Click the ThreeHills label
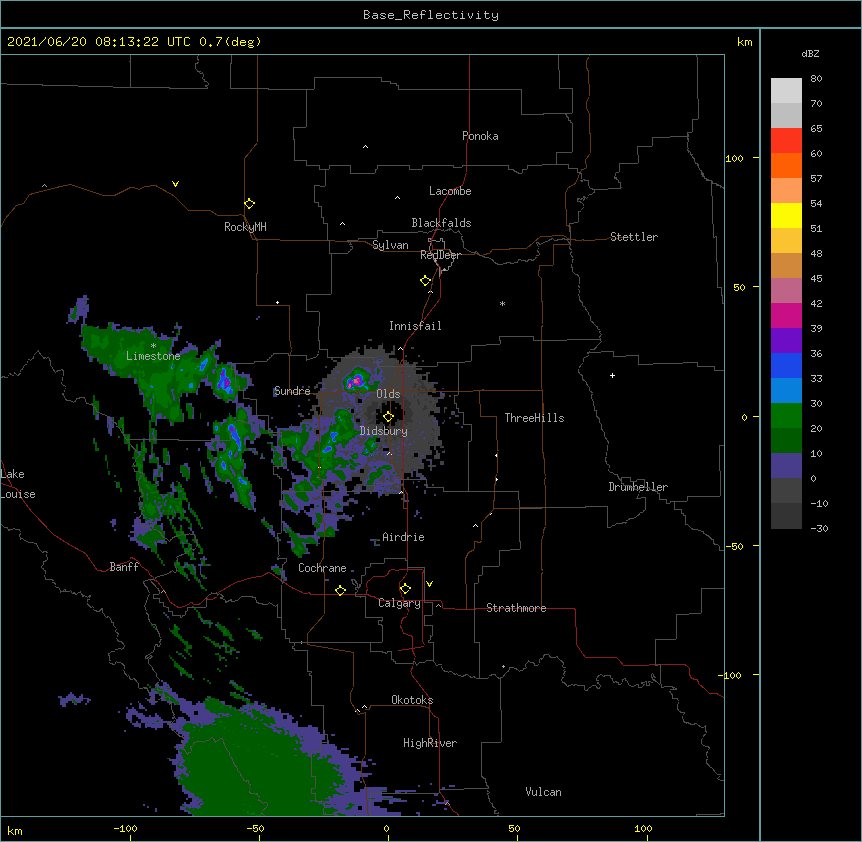The height and width of the screenshot is (842, 862). 534,418
